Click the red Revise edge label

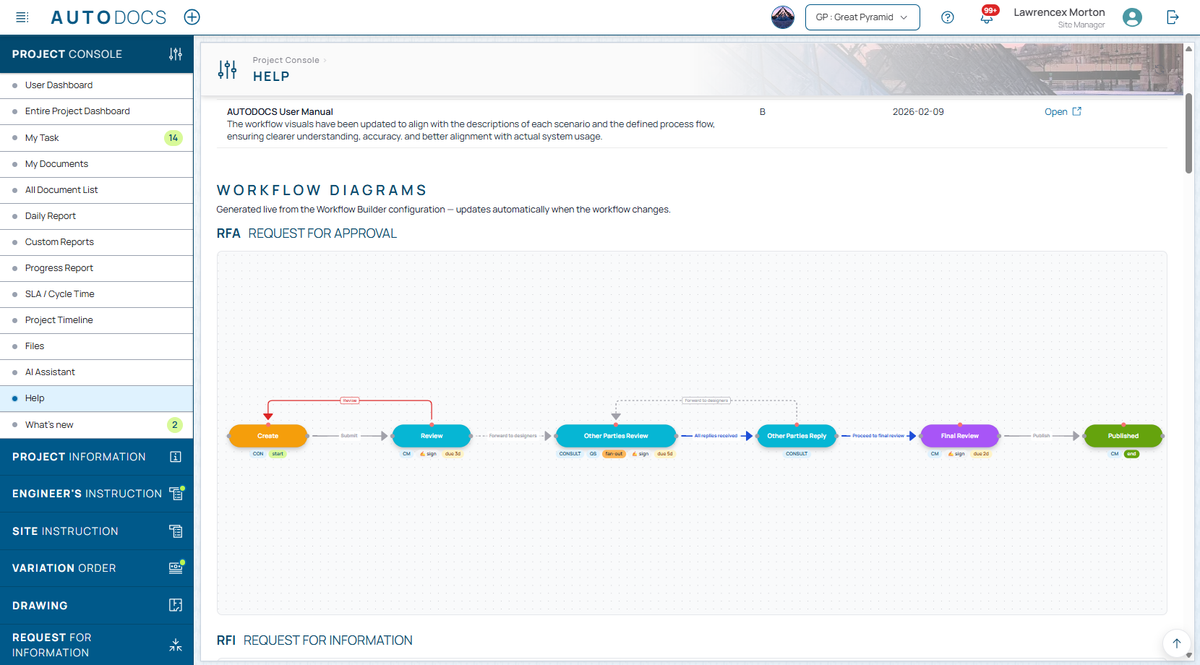[350, 400]
